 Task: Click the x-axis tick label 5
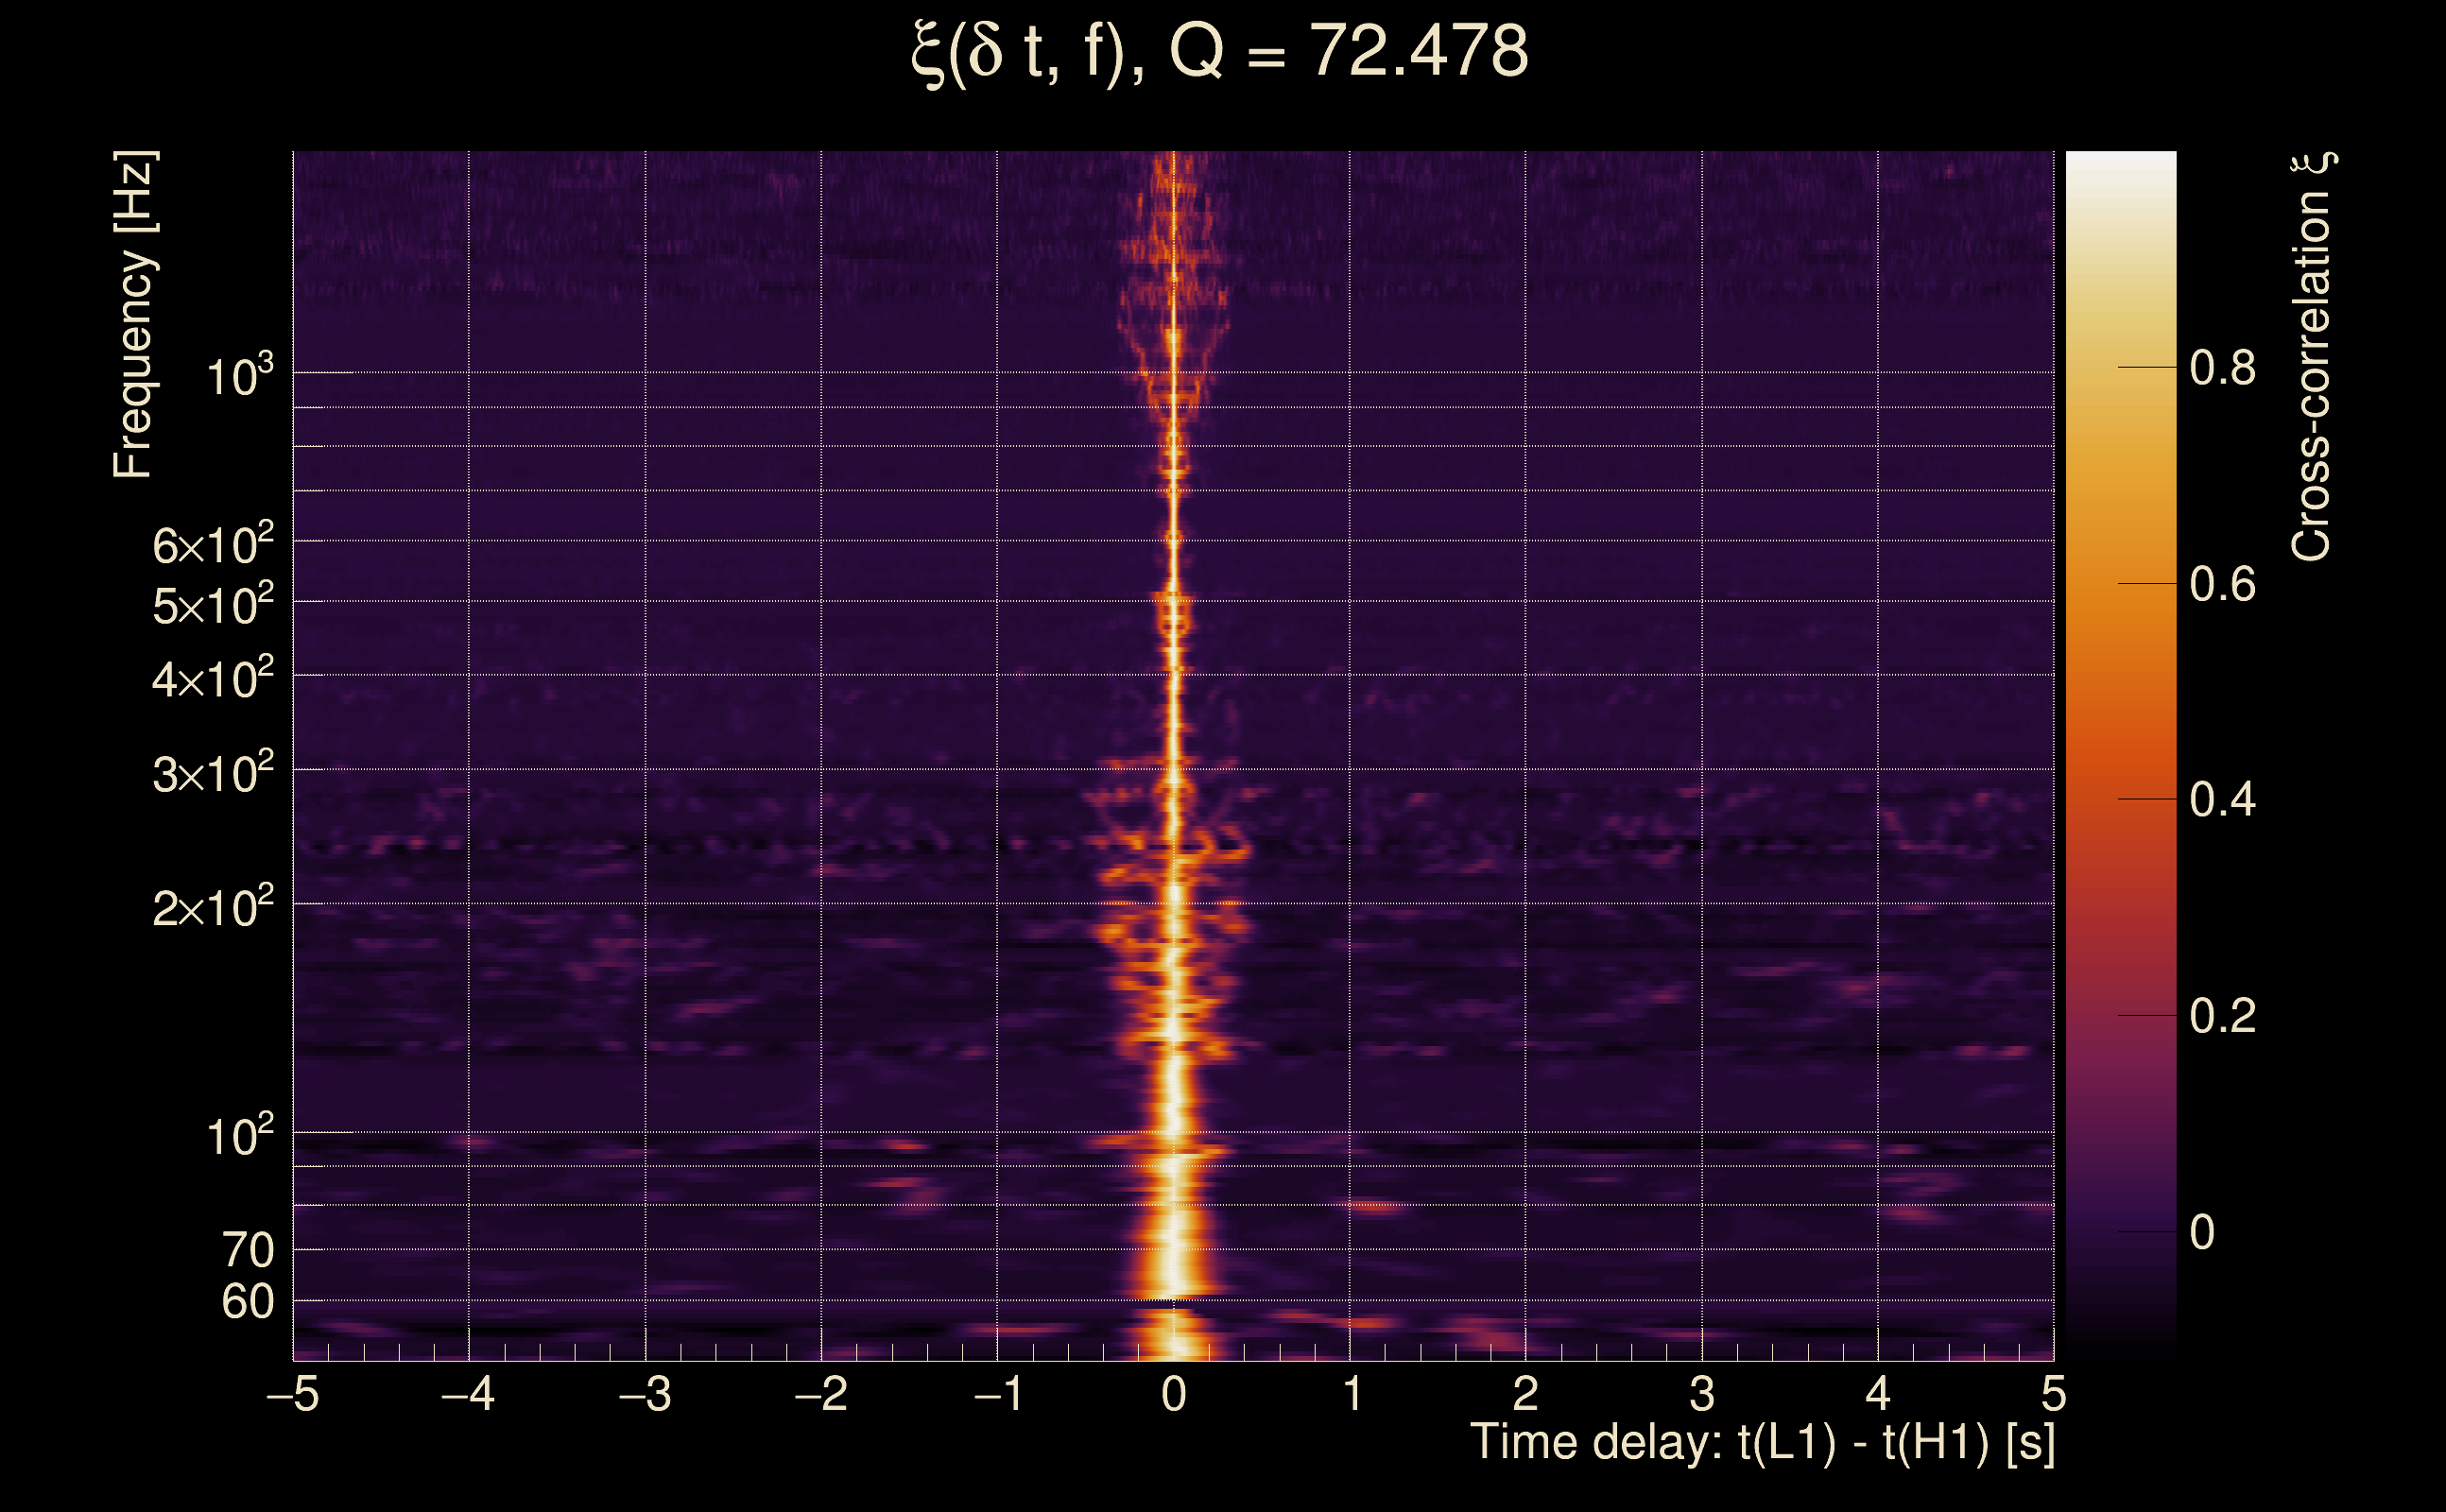[2053, 1394]
